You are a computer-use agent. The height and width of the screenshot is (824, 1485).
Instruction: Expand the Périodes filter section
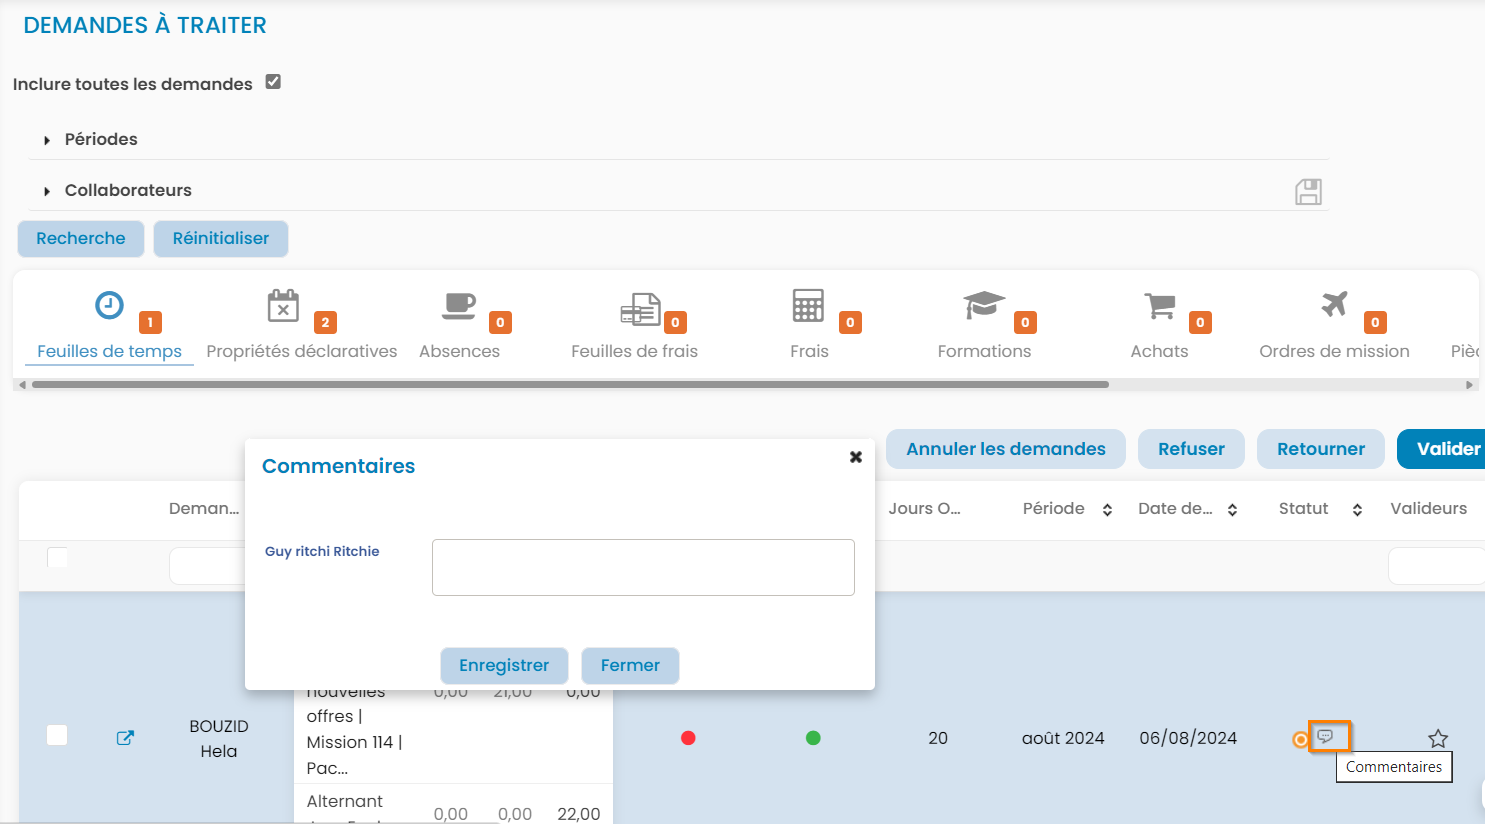pos(47,140)
